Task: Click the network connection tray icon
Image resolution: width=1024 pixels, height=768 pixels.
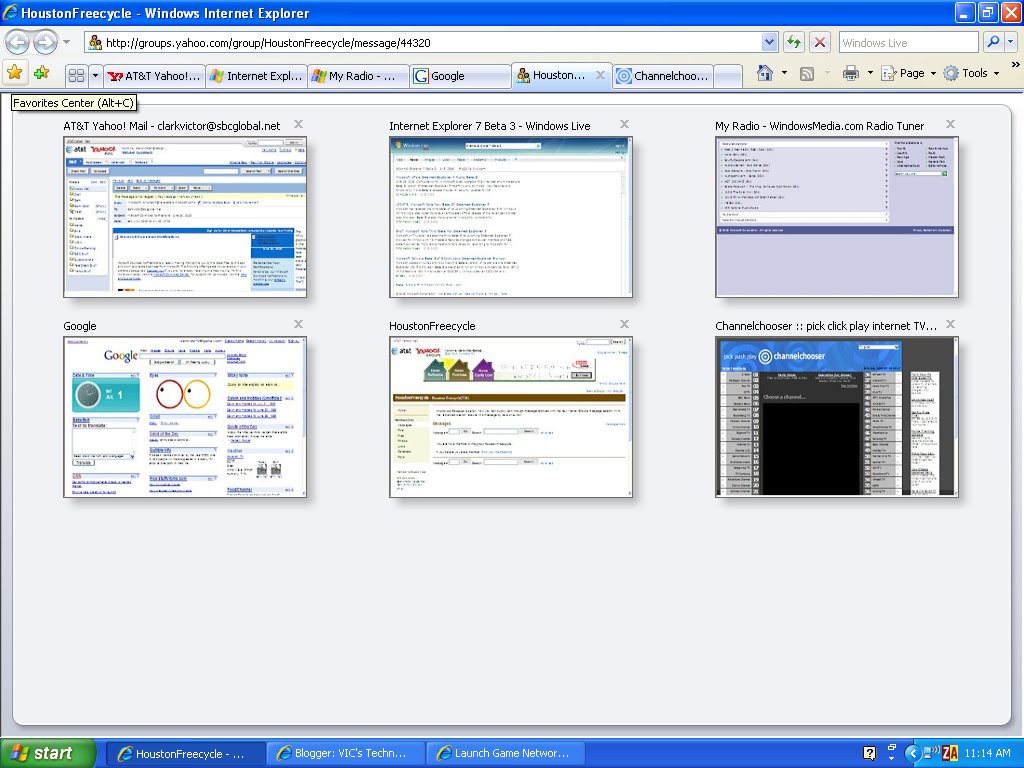Action: pyautogui.click(x=931, y=754)
